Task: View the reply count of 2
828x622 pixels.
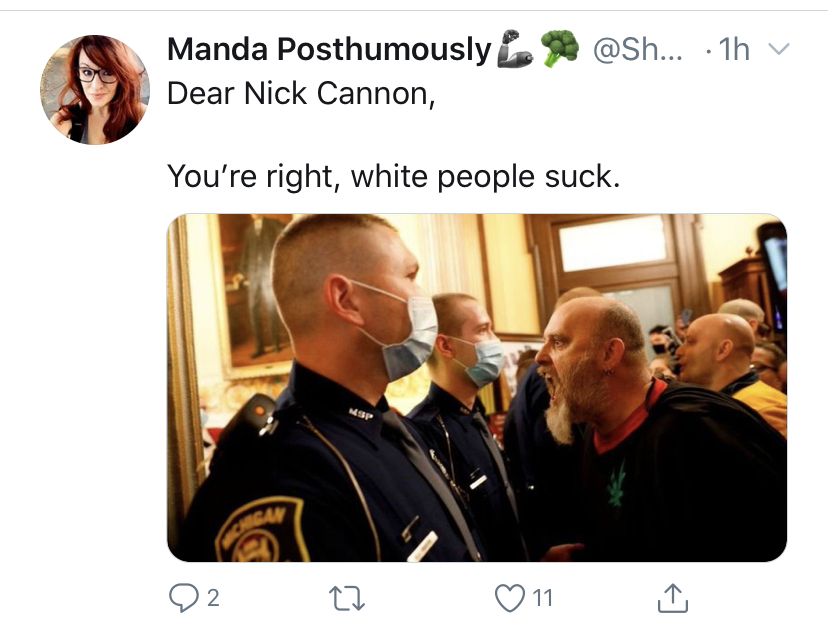Action: (213, 598)
